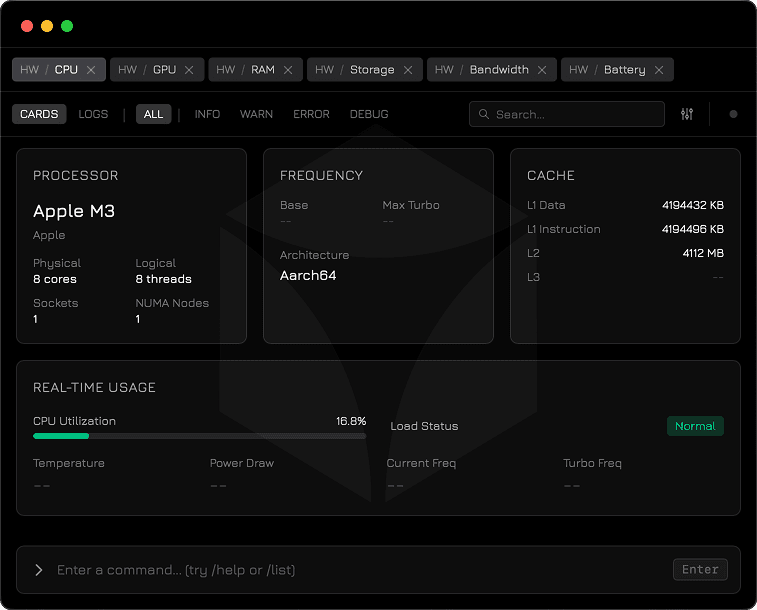Click the red close window button
757x610 pixels.
[x=27, y=26]
